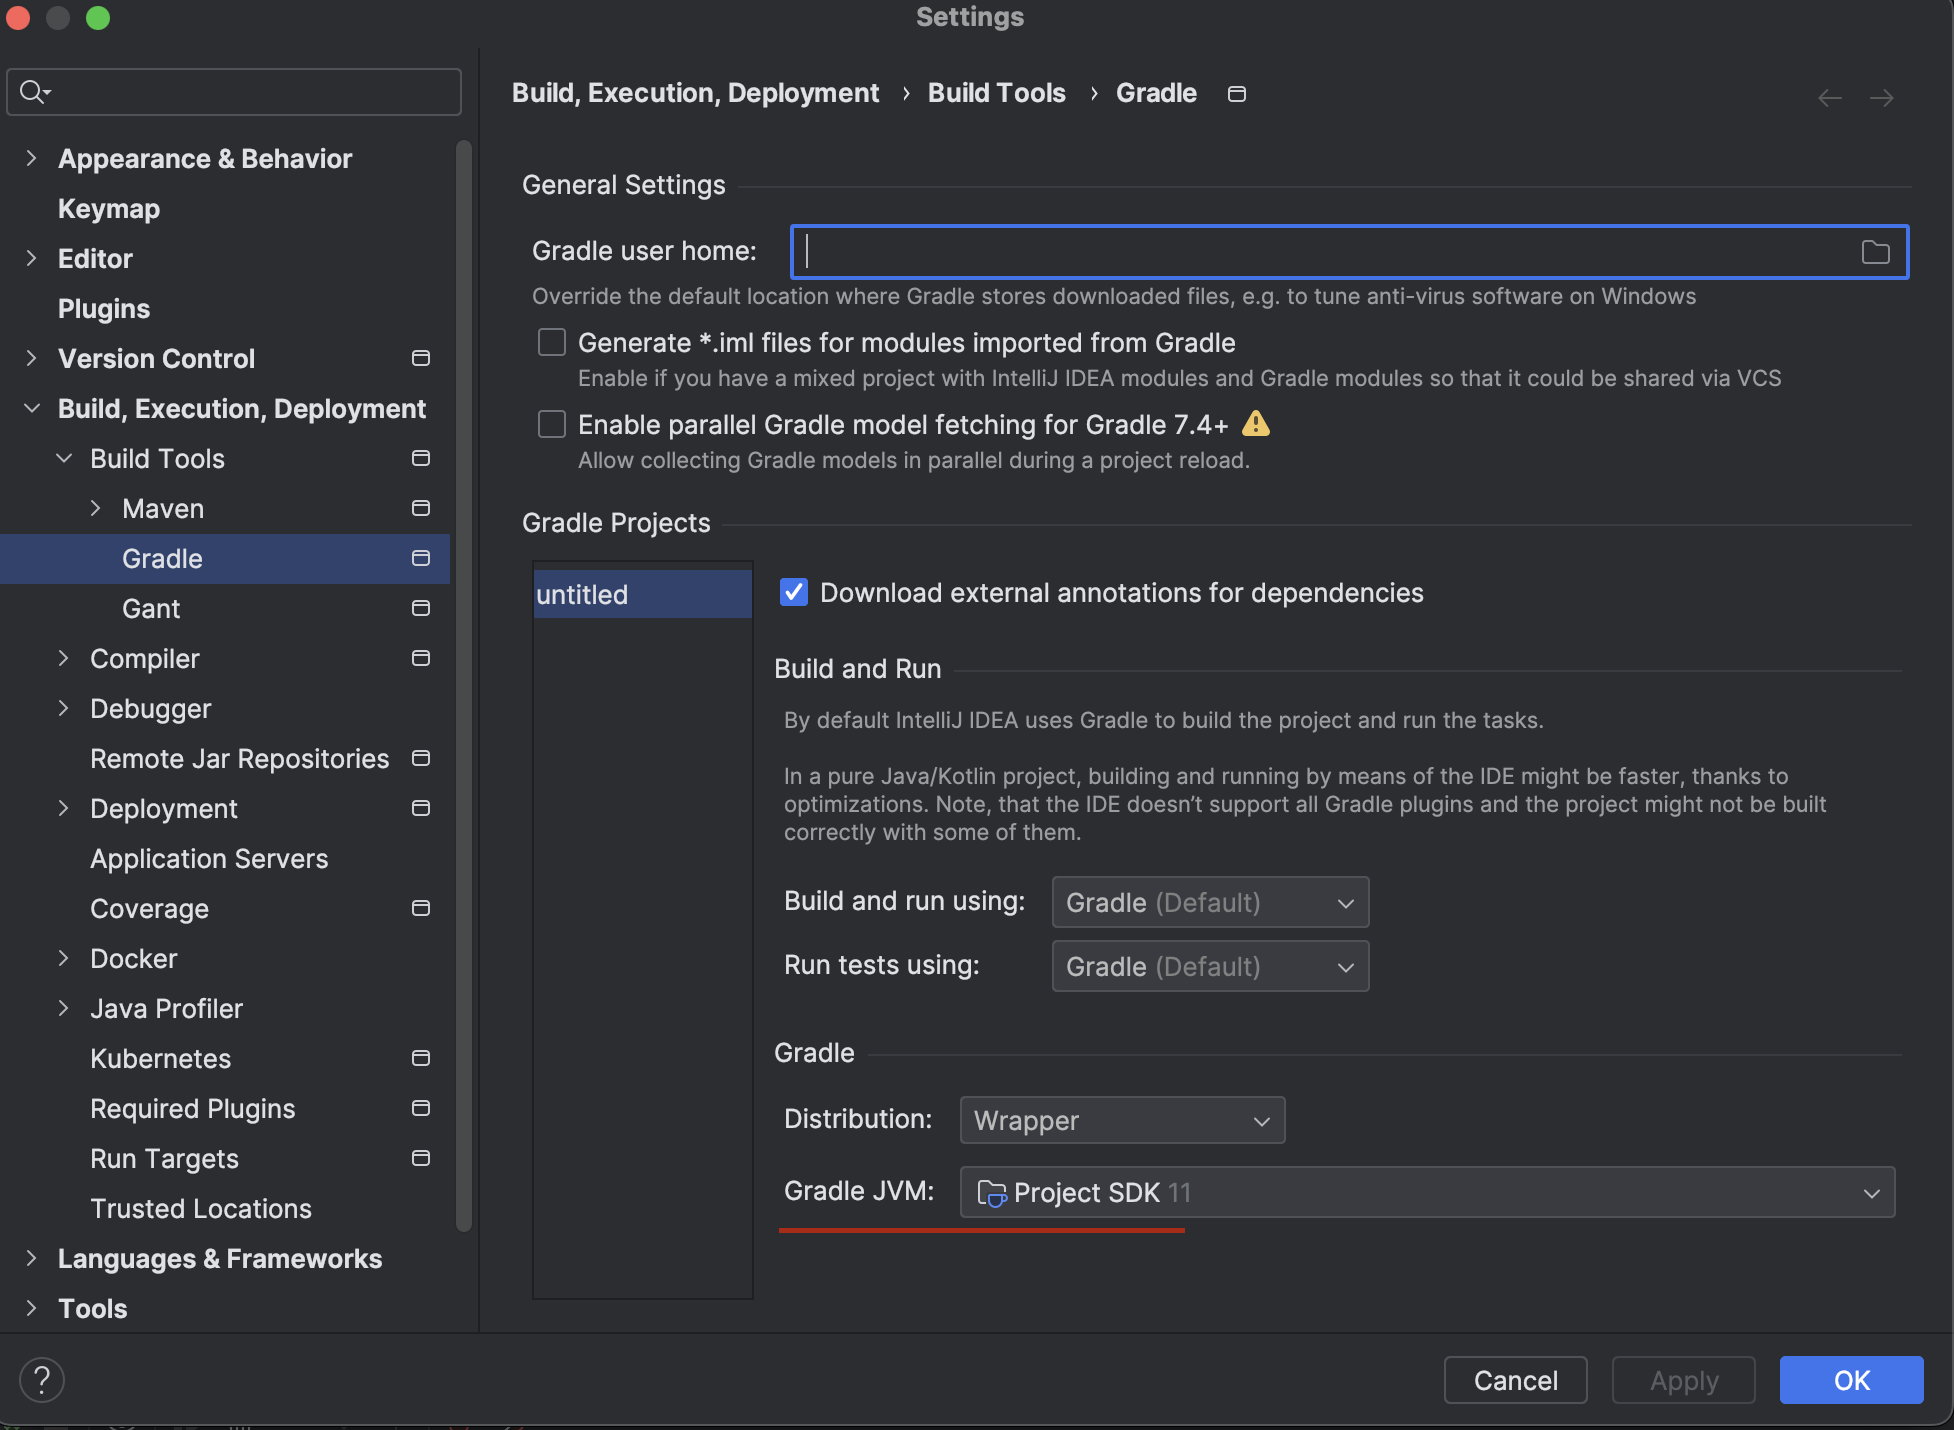Open Trusted Locations settings

click(201, 1208)
